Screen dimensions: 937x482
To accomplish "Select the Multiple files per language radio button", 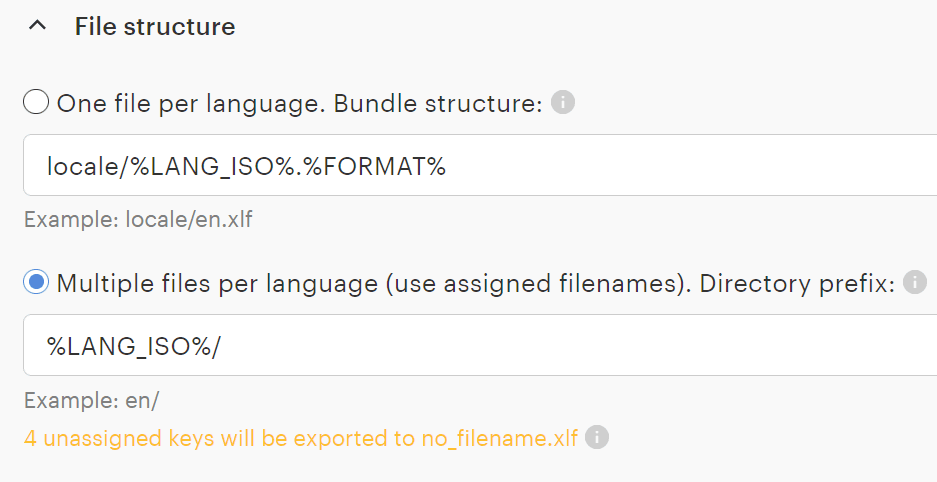I will [36, 283].
